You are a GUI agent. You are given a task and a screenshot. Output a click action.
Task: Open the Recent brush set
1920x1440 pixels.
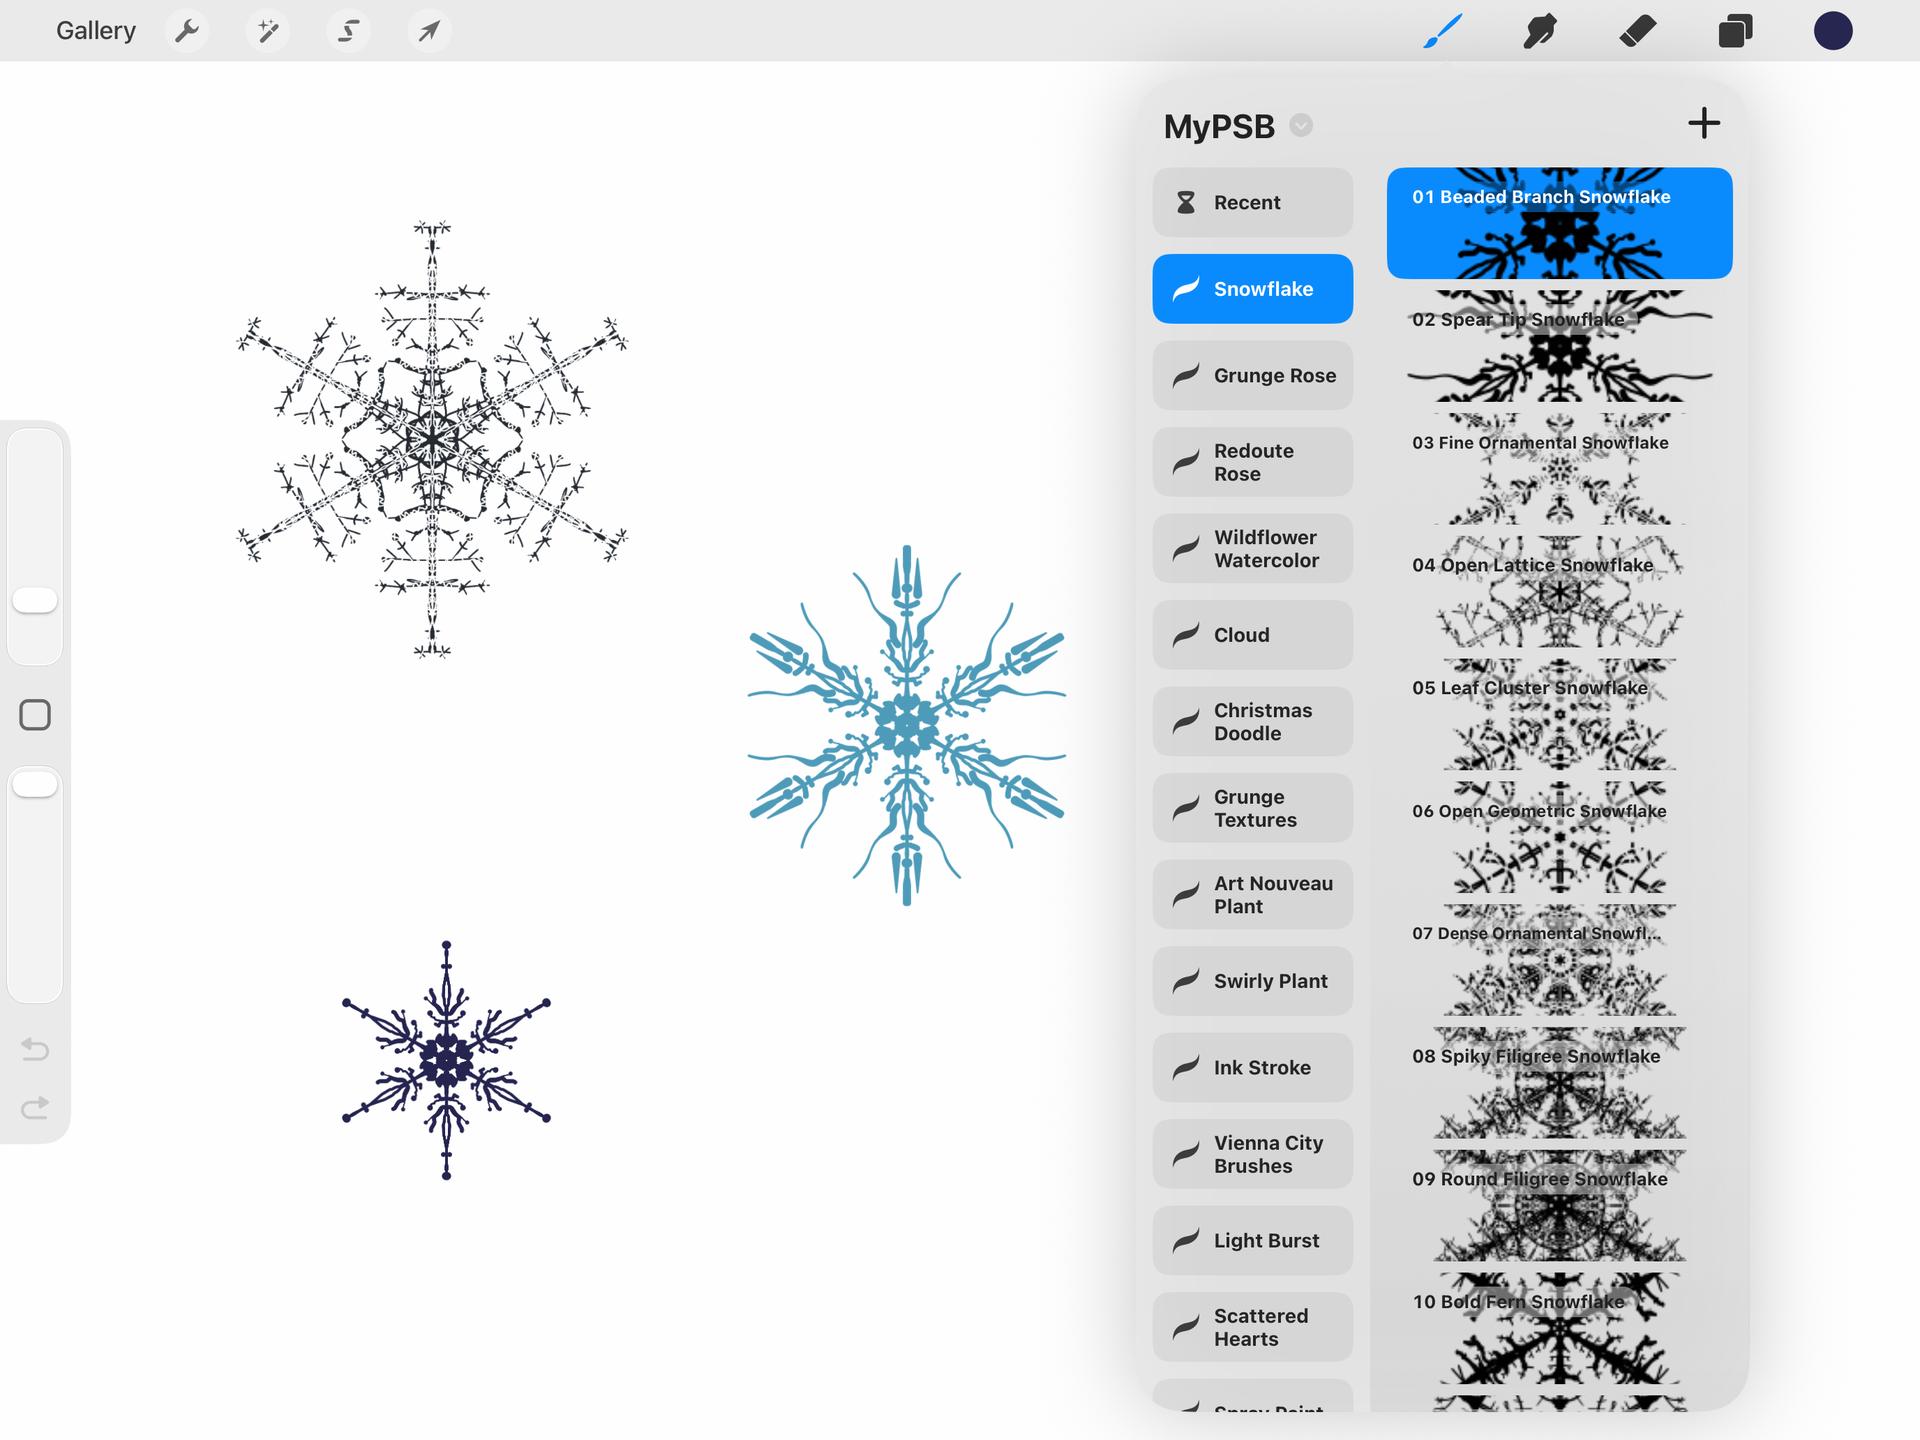(1252, 203)
